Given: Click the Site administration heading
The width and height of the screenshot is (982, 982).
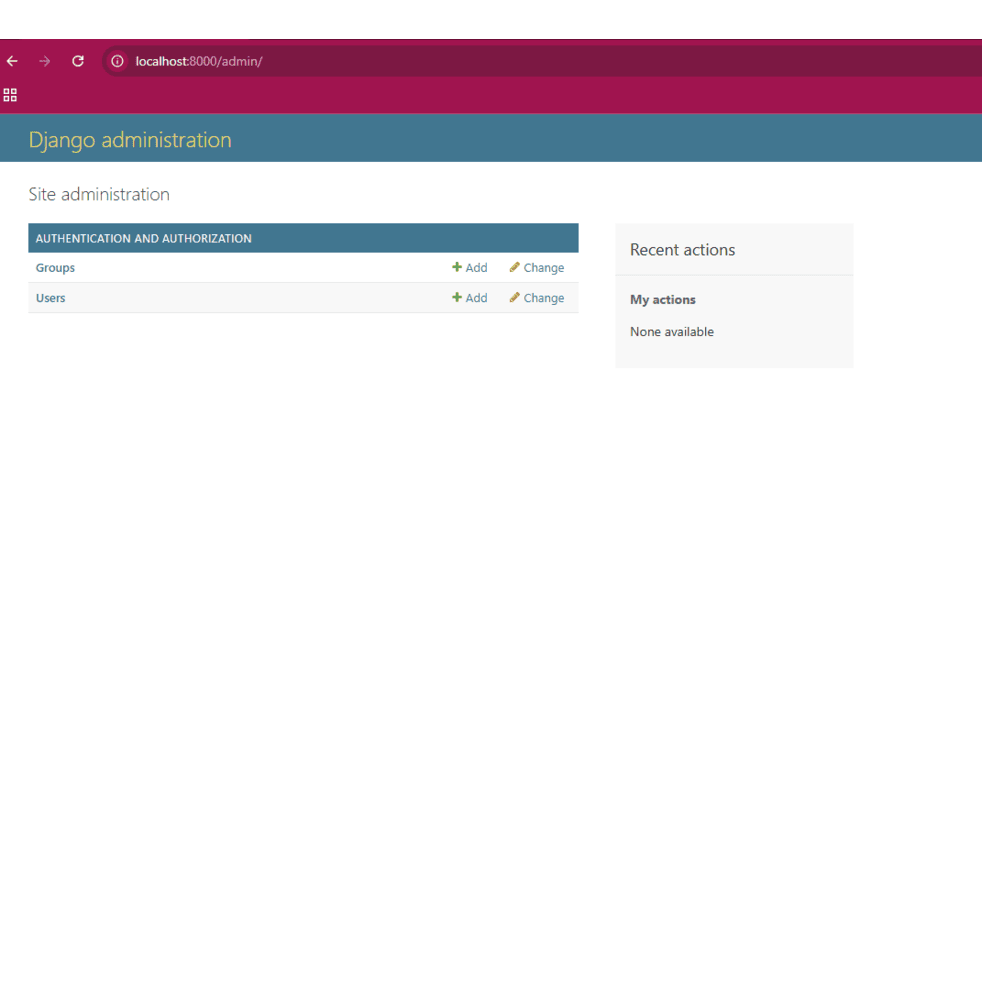Looking at the screenshot, I should tap(99, 194).
